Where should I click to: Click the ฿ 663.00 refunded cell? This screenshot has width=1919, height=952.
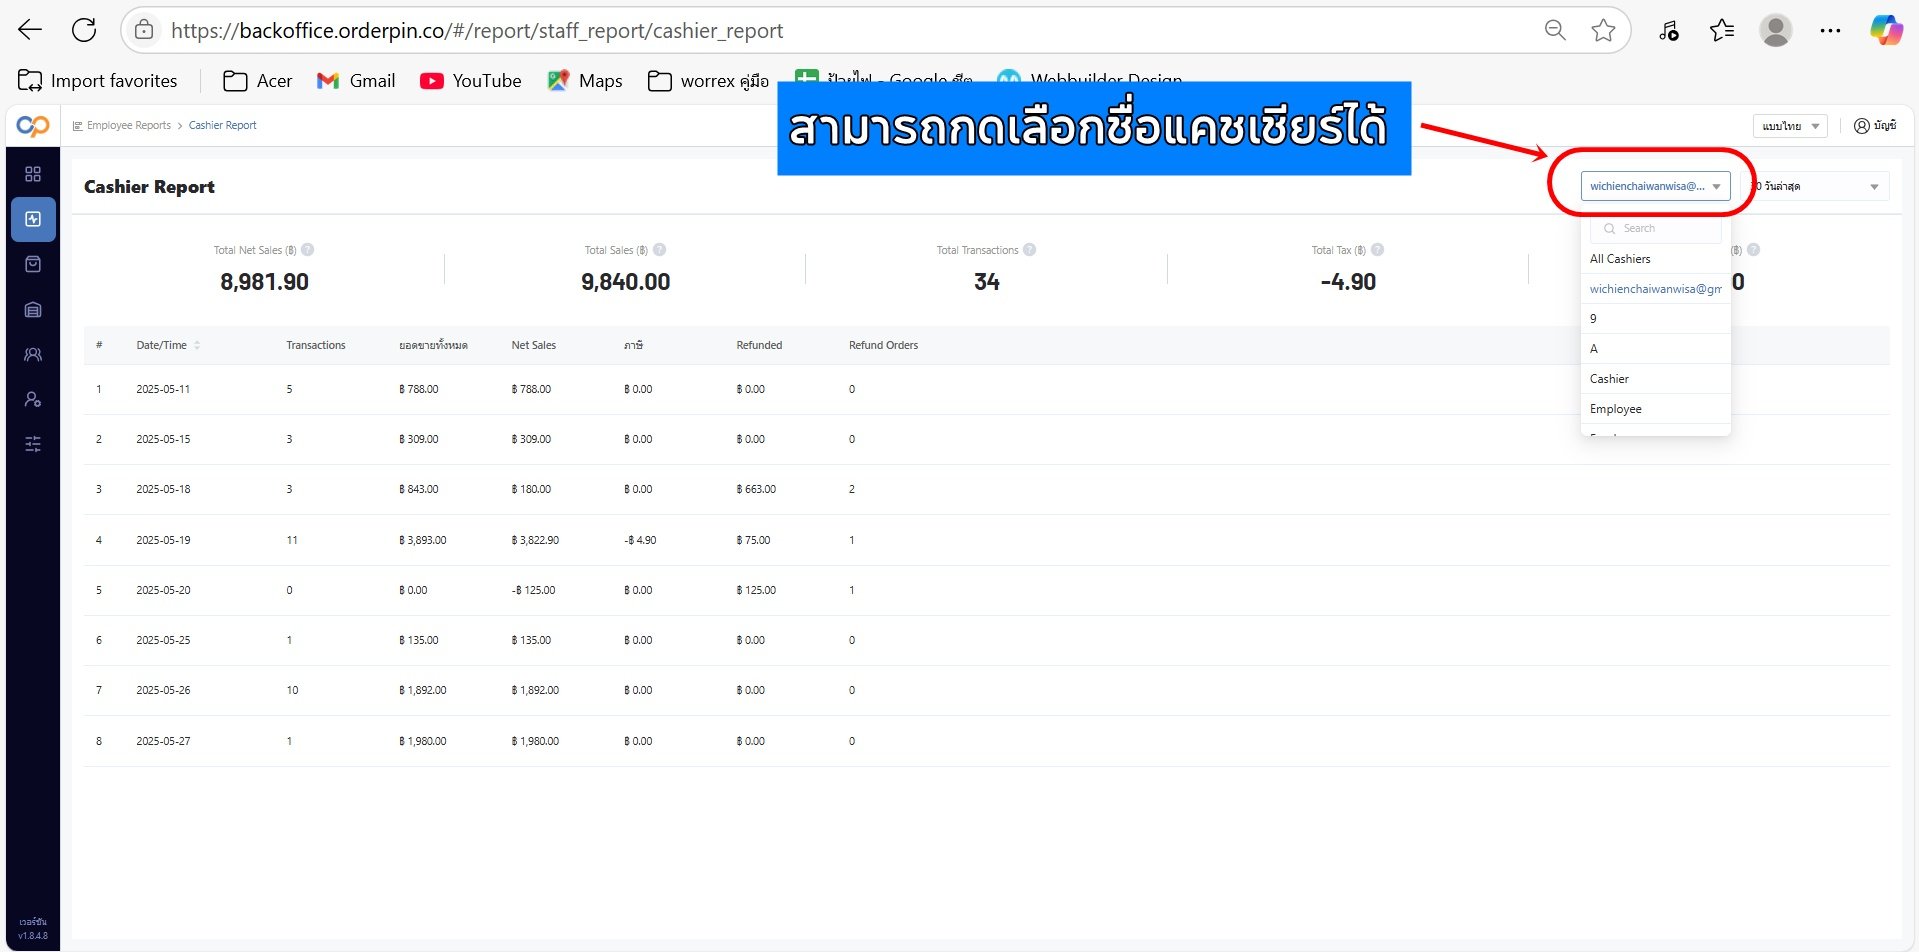[x=756, y=489]
